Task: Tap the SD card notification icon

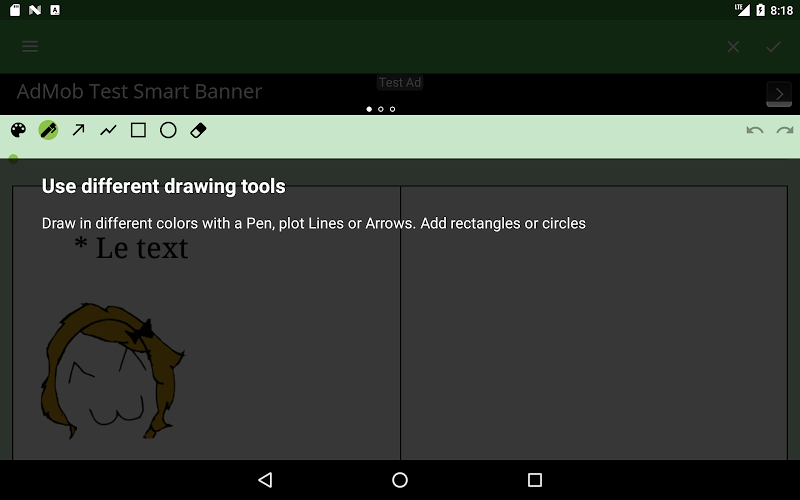Action: tap(15, 10)
